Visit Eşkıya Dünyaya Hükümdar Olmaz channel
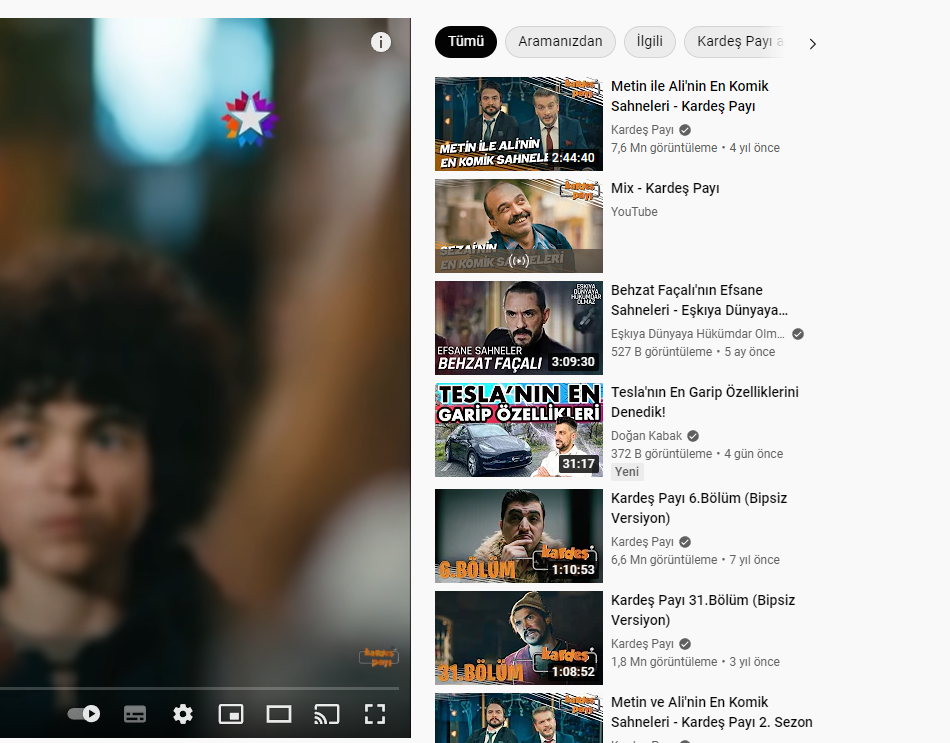 (x=697, y=334)
